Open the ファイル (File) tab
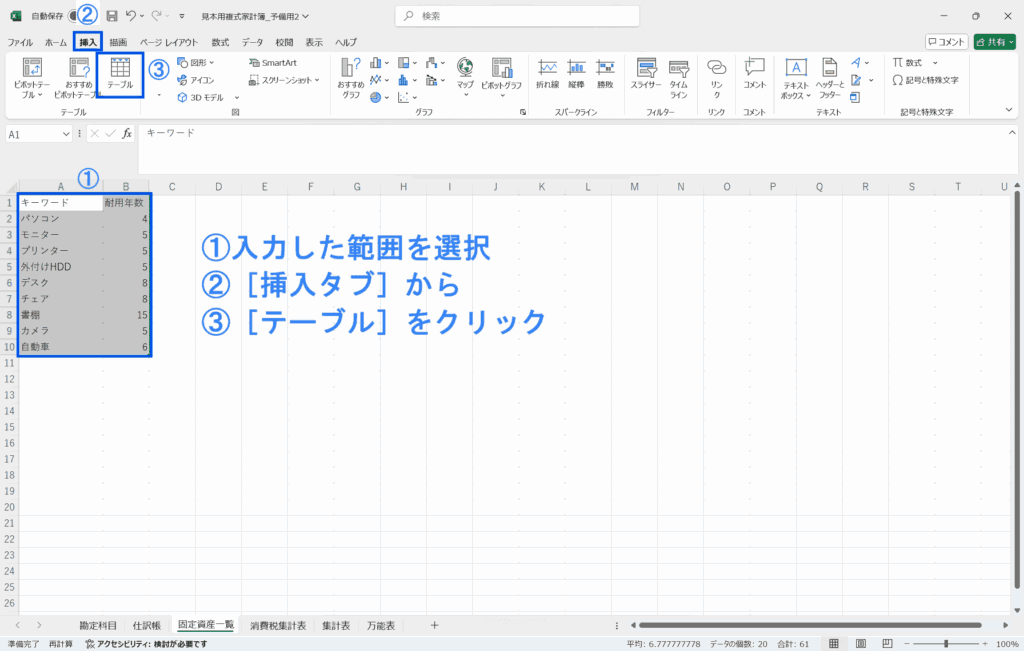Viewport: 1024px width, 651px height. click(x=20, y=42)
